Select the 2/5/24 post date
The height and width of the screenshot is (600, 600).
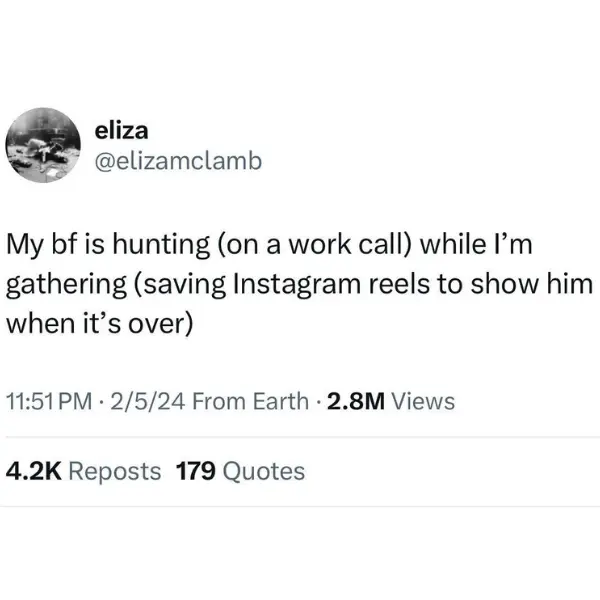[150, 402]
